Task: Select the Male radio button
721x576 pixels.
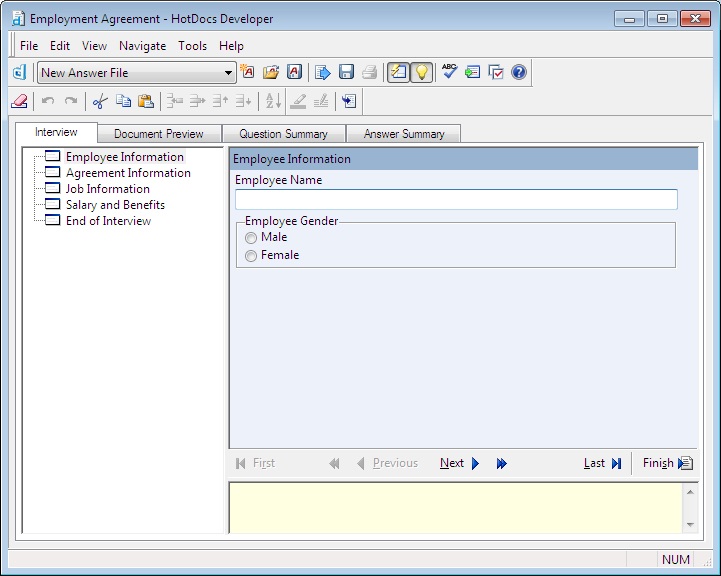Action: point(251,238)
